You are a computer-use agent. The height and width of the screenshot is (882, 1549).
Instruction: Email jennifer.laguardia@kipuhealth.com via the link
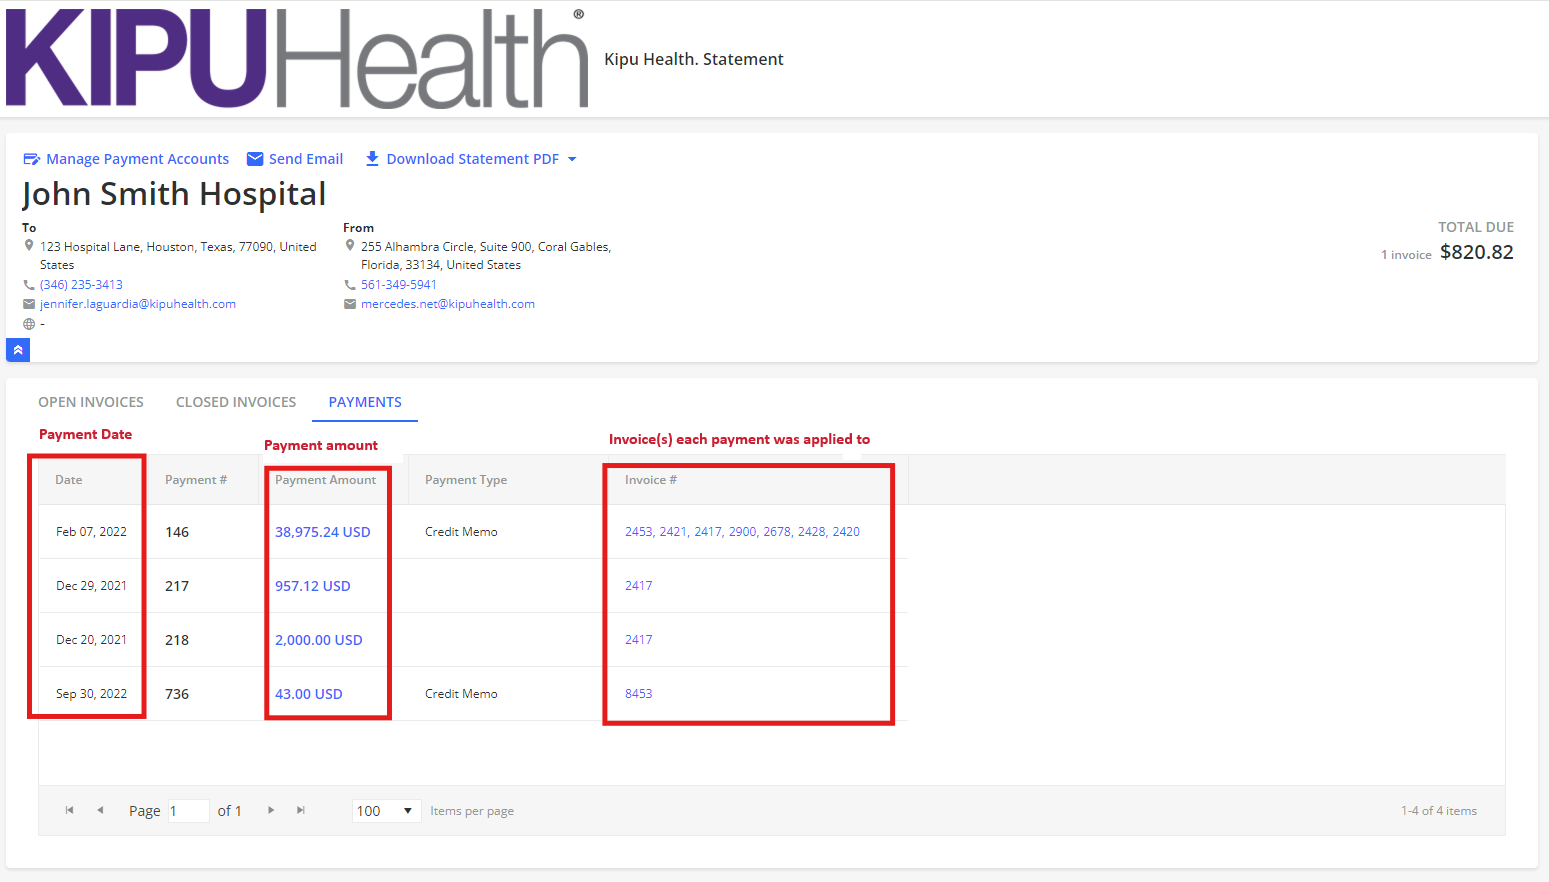tap(138, 303)
